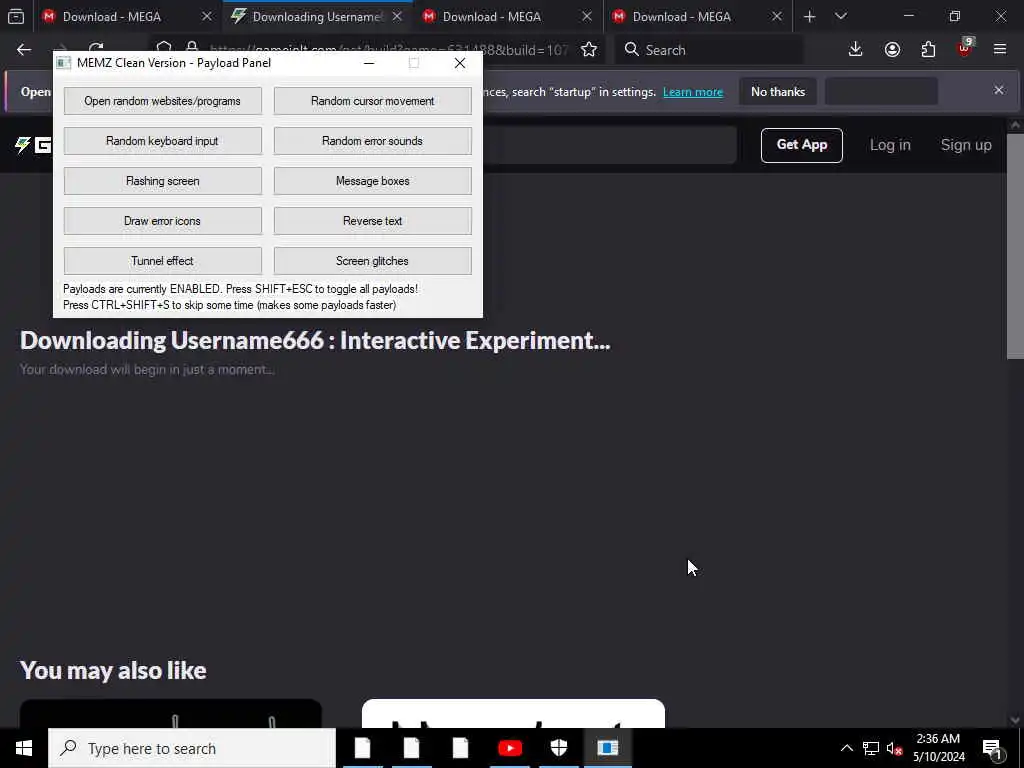Expand the list all tabs dropdown
The height and width of the screenshot is (768, 1024).
coord(840,17)
